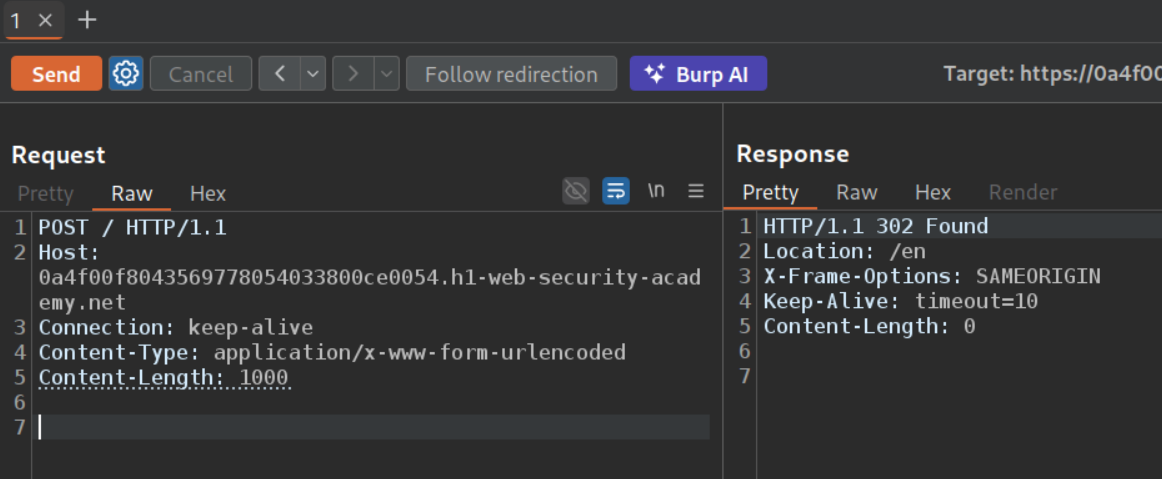Switch request view to Hex tab

point(208,193)
